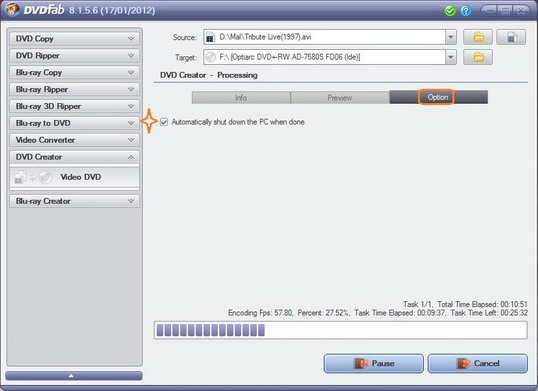Click the Encoding Fps status text
This screenshot has width=538, height=391.
pyautogui.click(x=261, y=313)
